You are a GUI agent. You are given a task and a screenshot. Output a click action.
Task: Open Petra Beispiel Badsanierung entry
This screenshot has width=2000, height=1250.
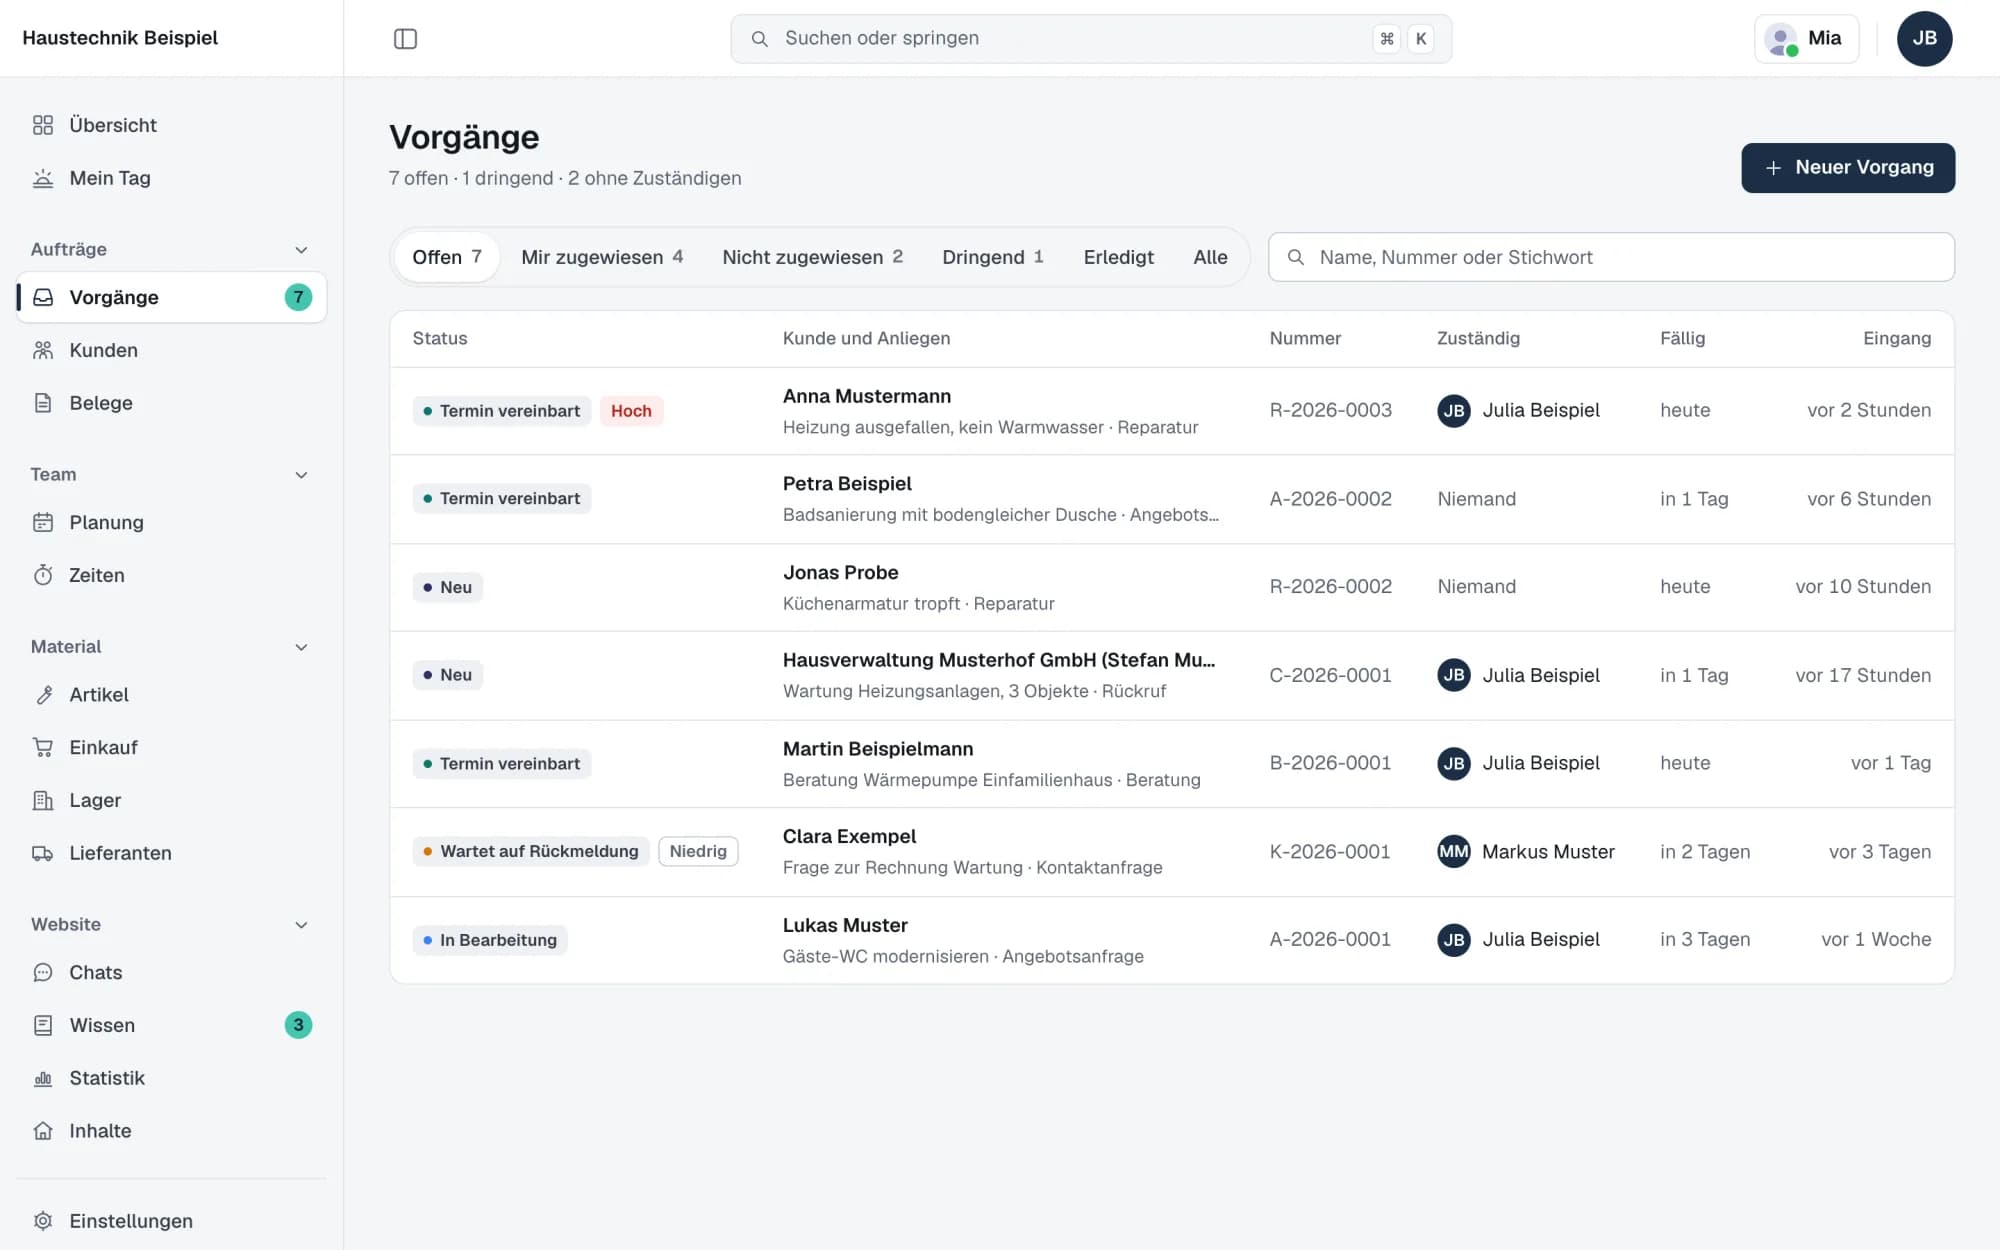coord(1172,499)
